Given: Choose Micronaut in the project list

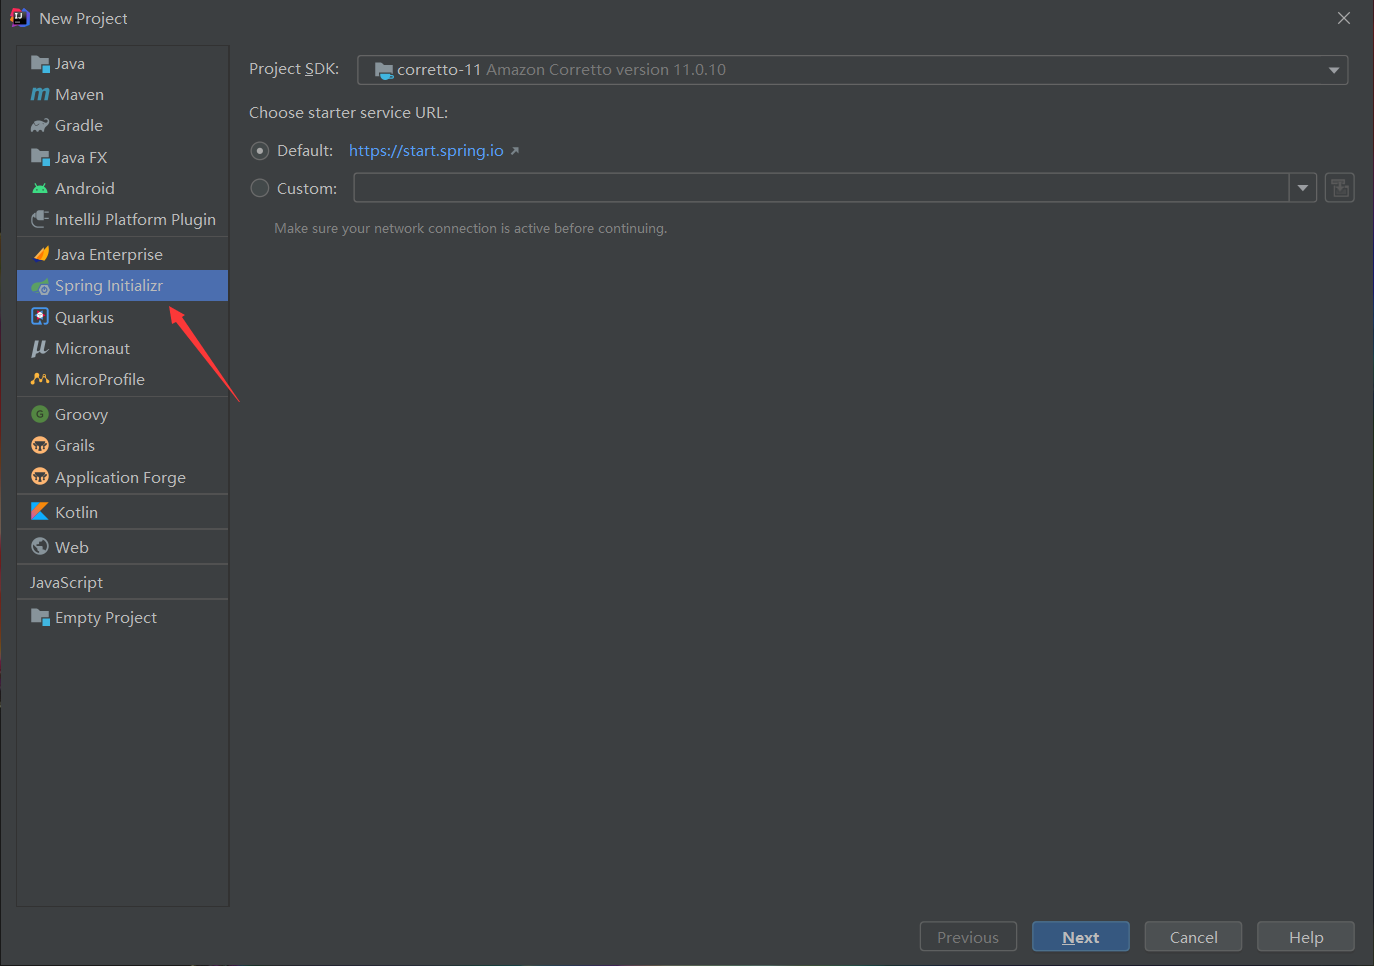Looking at the screenshot, I should [122, 348].
